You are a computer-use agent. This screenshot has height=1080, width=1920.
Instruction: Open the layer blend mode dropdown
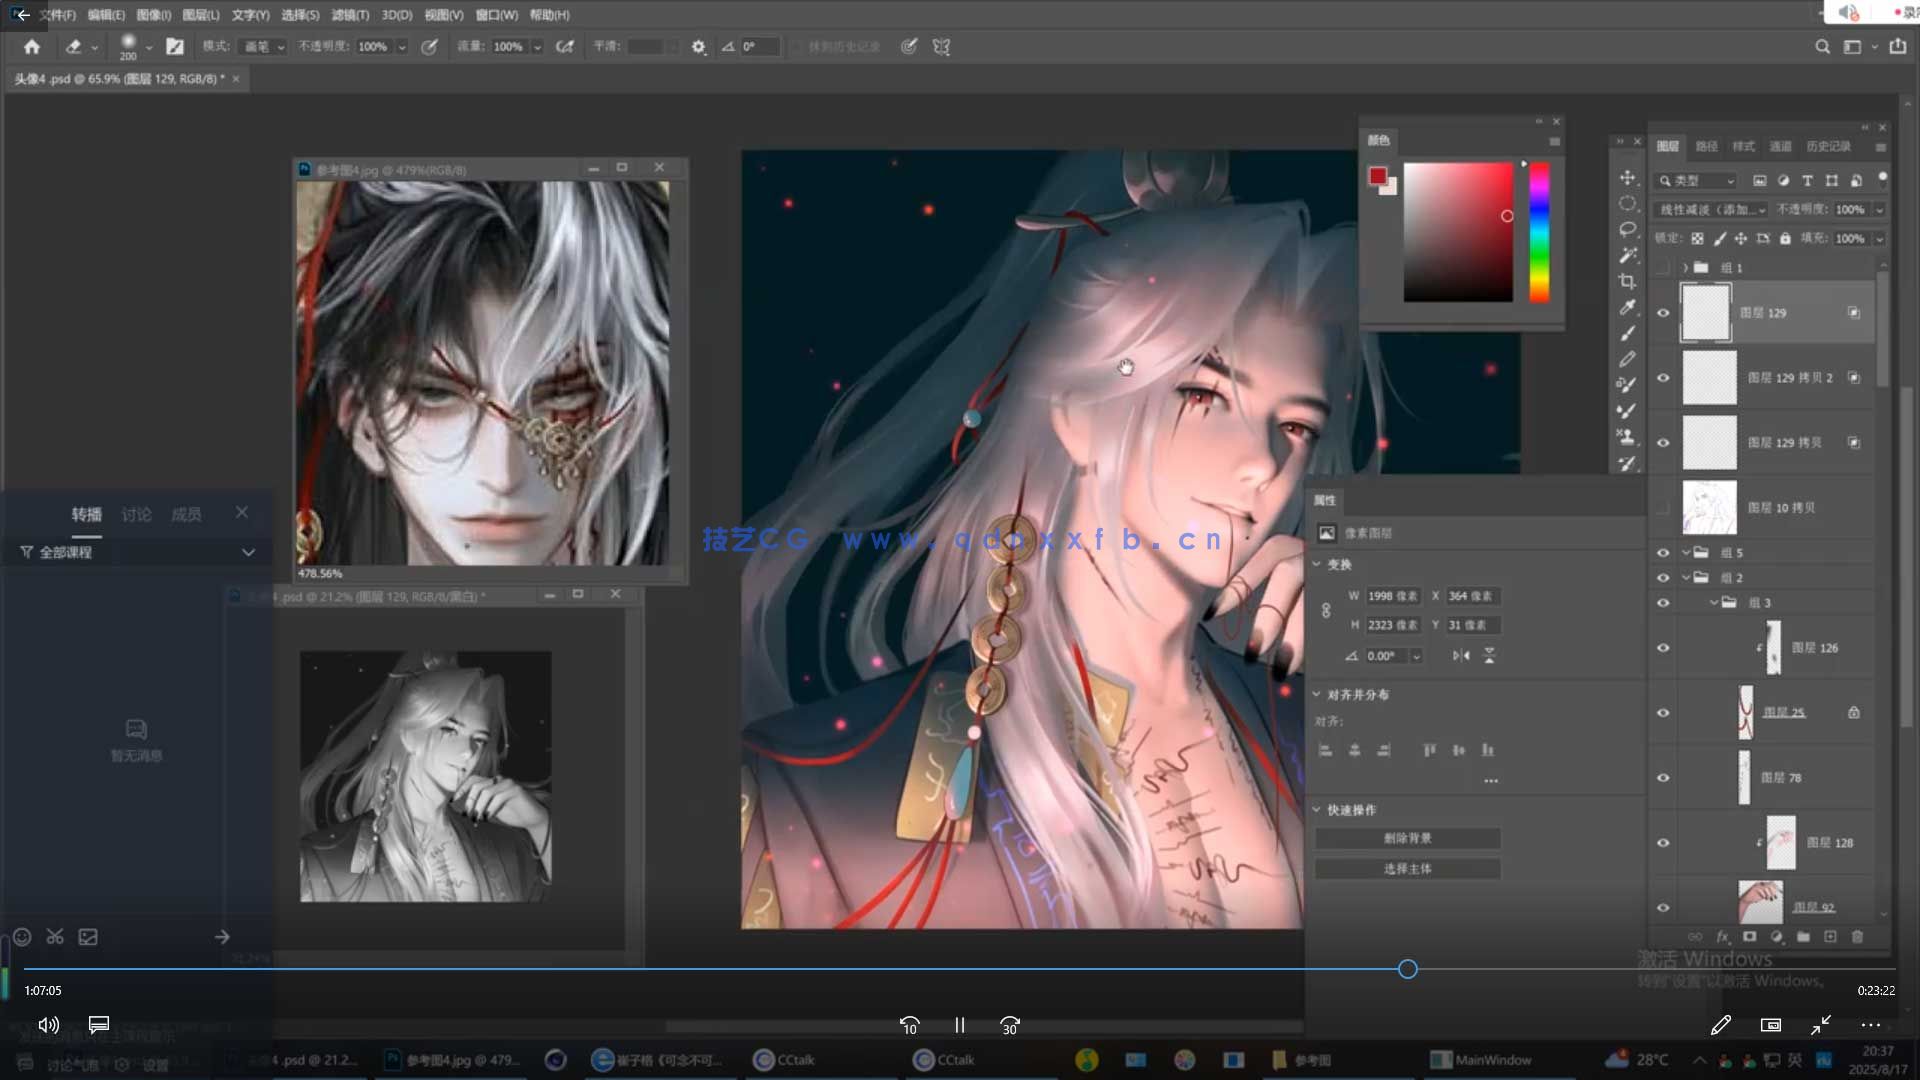(x=1712, y=210)
